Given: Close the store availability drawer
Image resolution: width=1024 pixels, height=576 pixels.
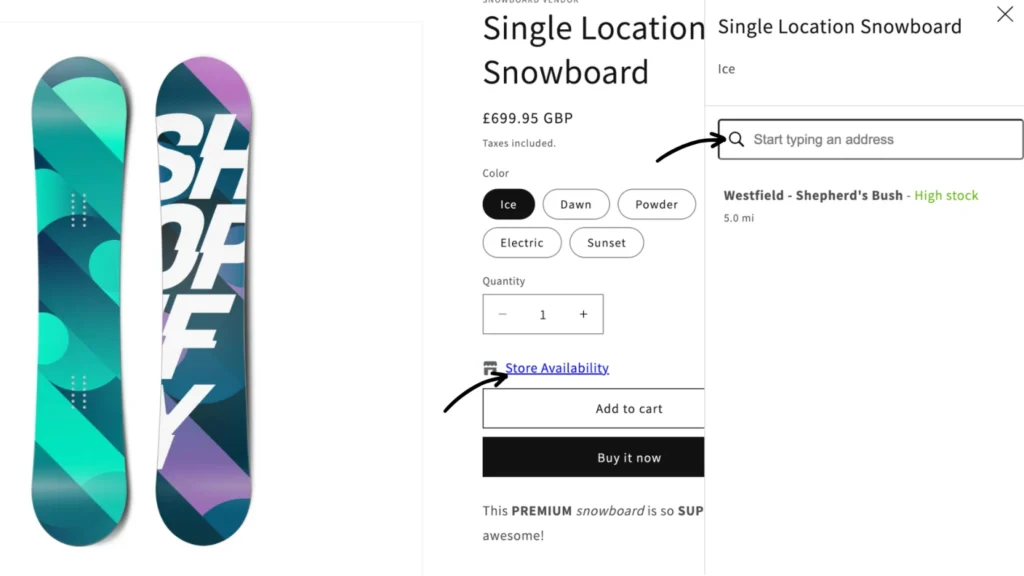Looking at the screenshot, I should tap(1004, 15).
